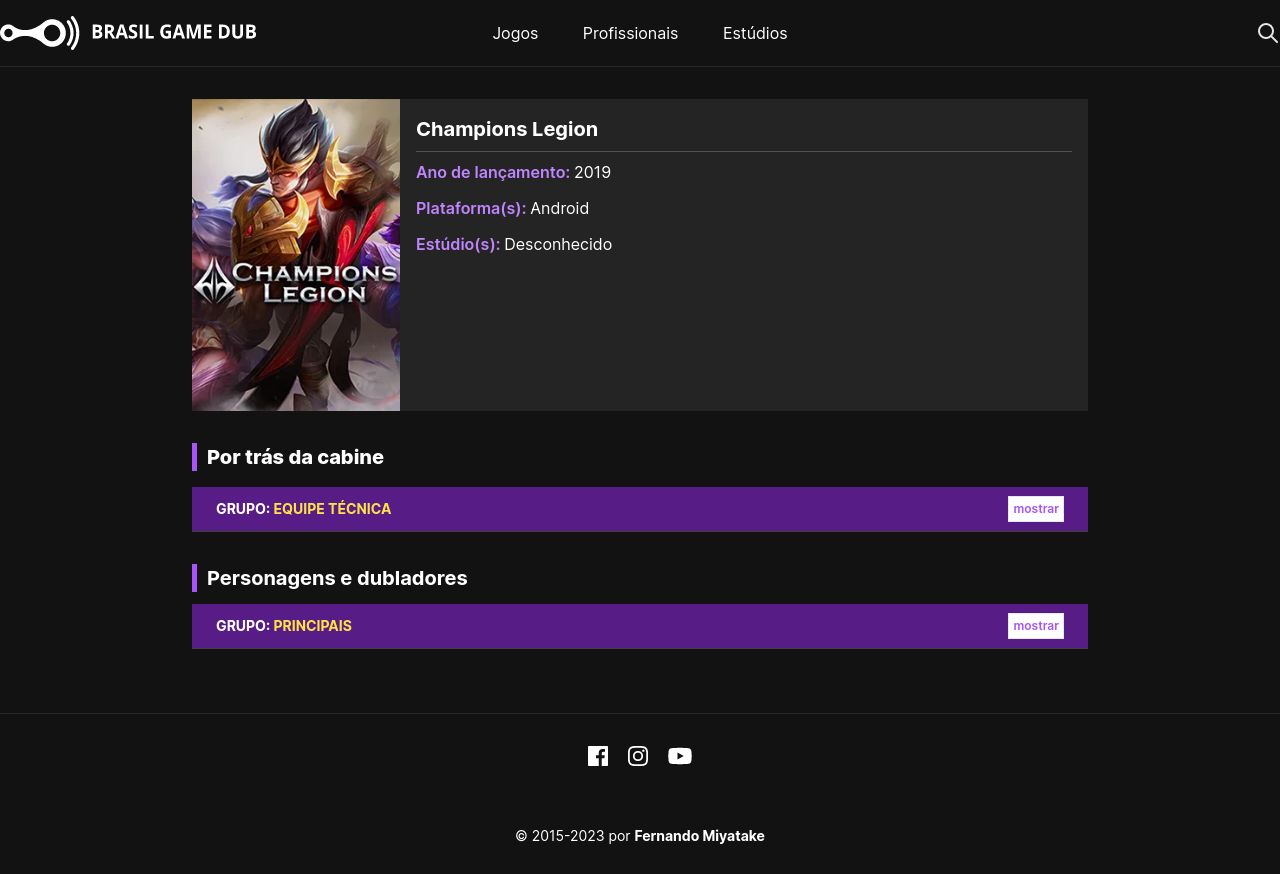Open the Profissionais menu item

(x=630, y=33)
